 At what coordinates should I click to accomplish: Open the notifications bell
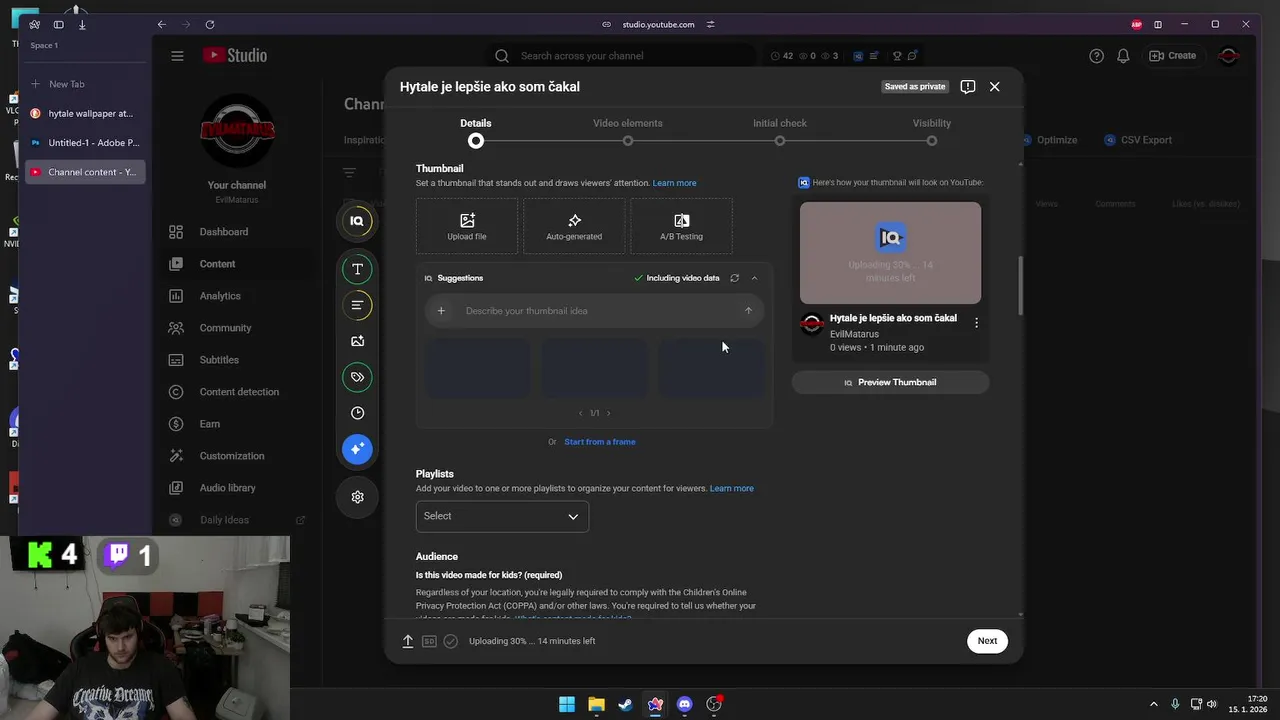tap(1123, 56)
